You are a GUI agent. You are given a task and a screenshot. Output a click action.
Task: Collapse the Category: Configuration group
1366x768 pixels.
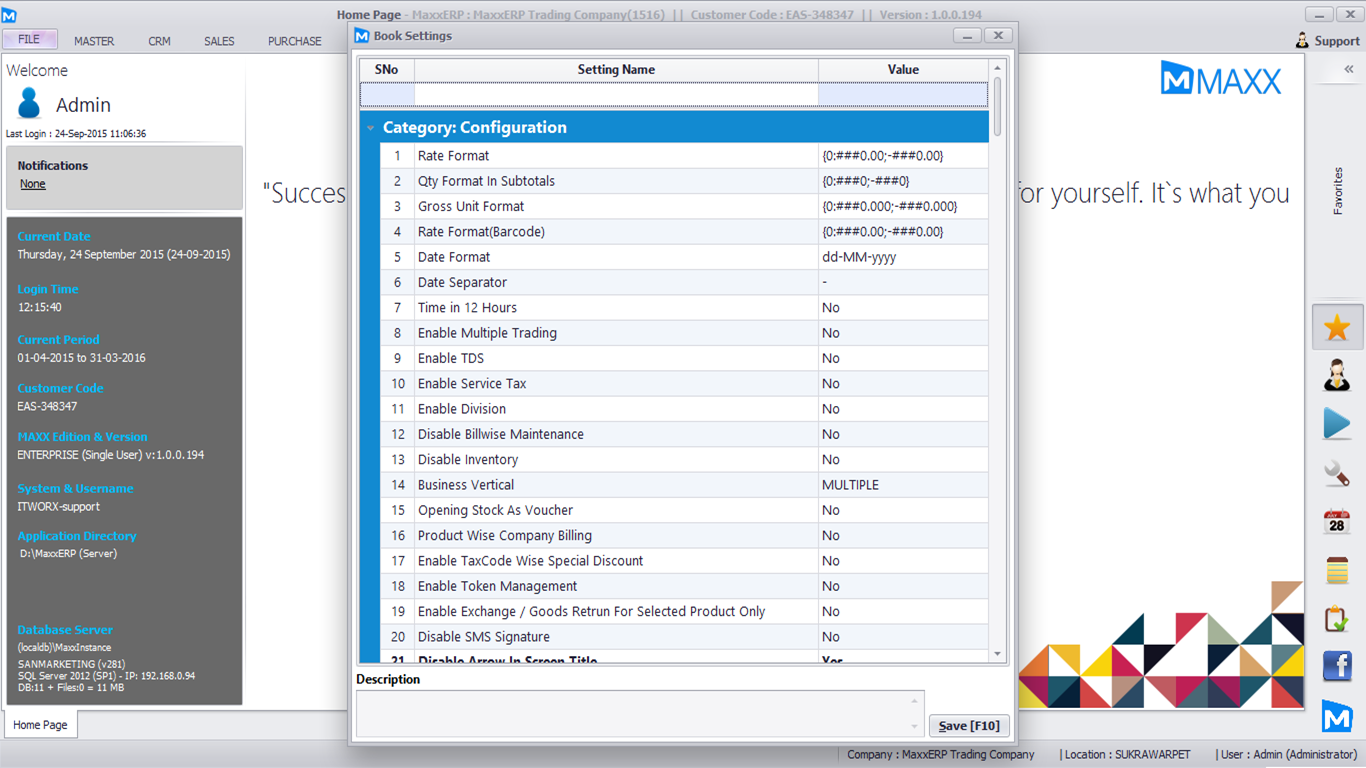tap(371, 128)
